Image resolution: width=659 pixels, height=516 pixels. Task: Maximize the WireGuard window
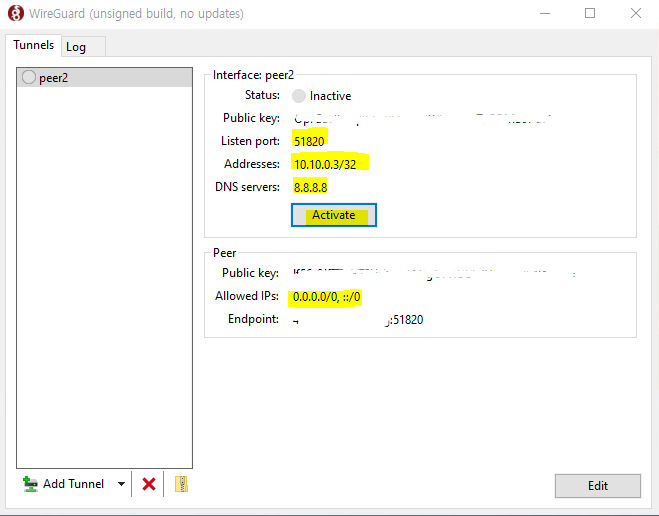pos(590,13)
